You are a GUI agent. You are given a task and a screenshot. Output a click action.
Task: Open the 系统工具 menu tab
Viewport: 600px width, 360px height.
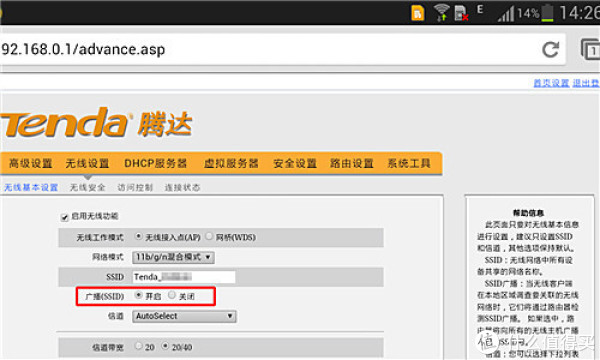pyautogui.click(x=409, y=163)
